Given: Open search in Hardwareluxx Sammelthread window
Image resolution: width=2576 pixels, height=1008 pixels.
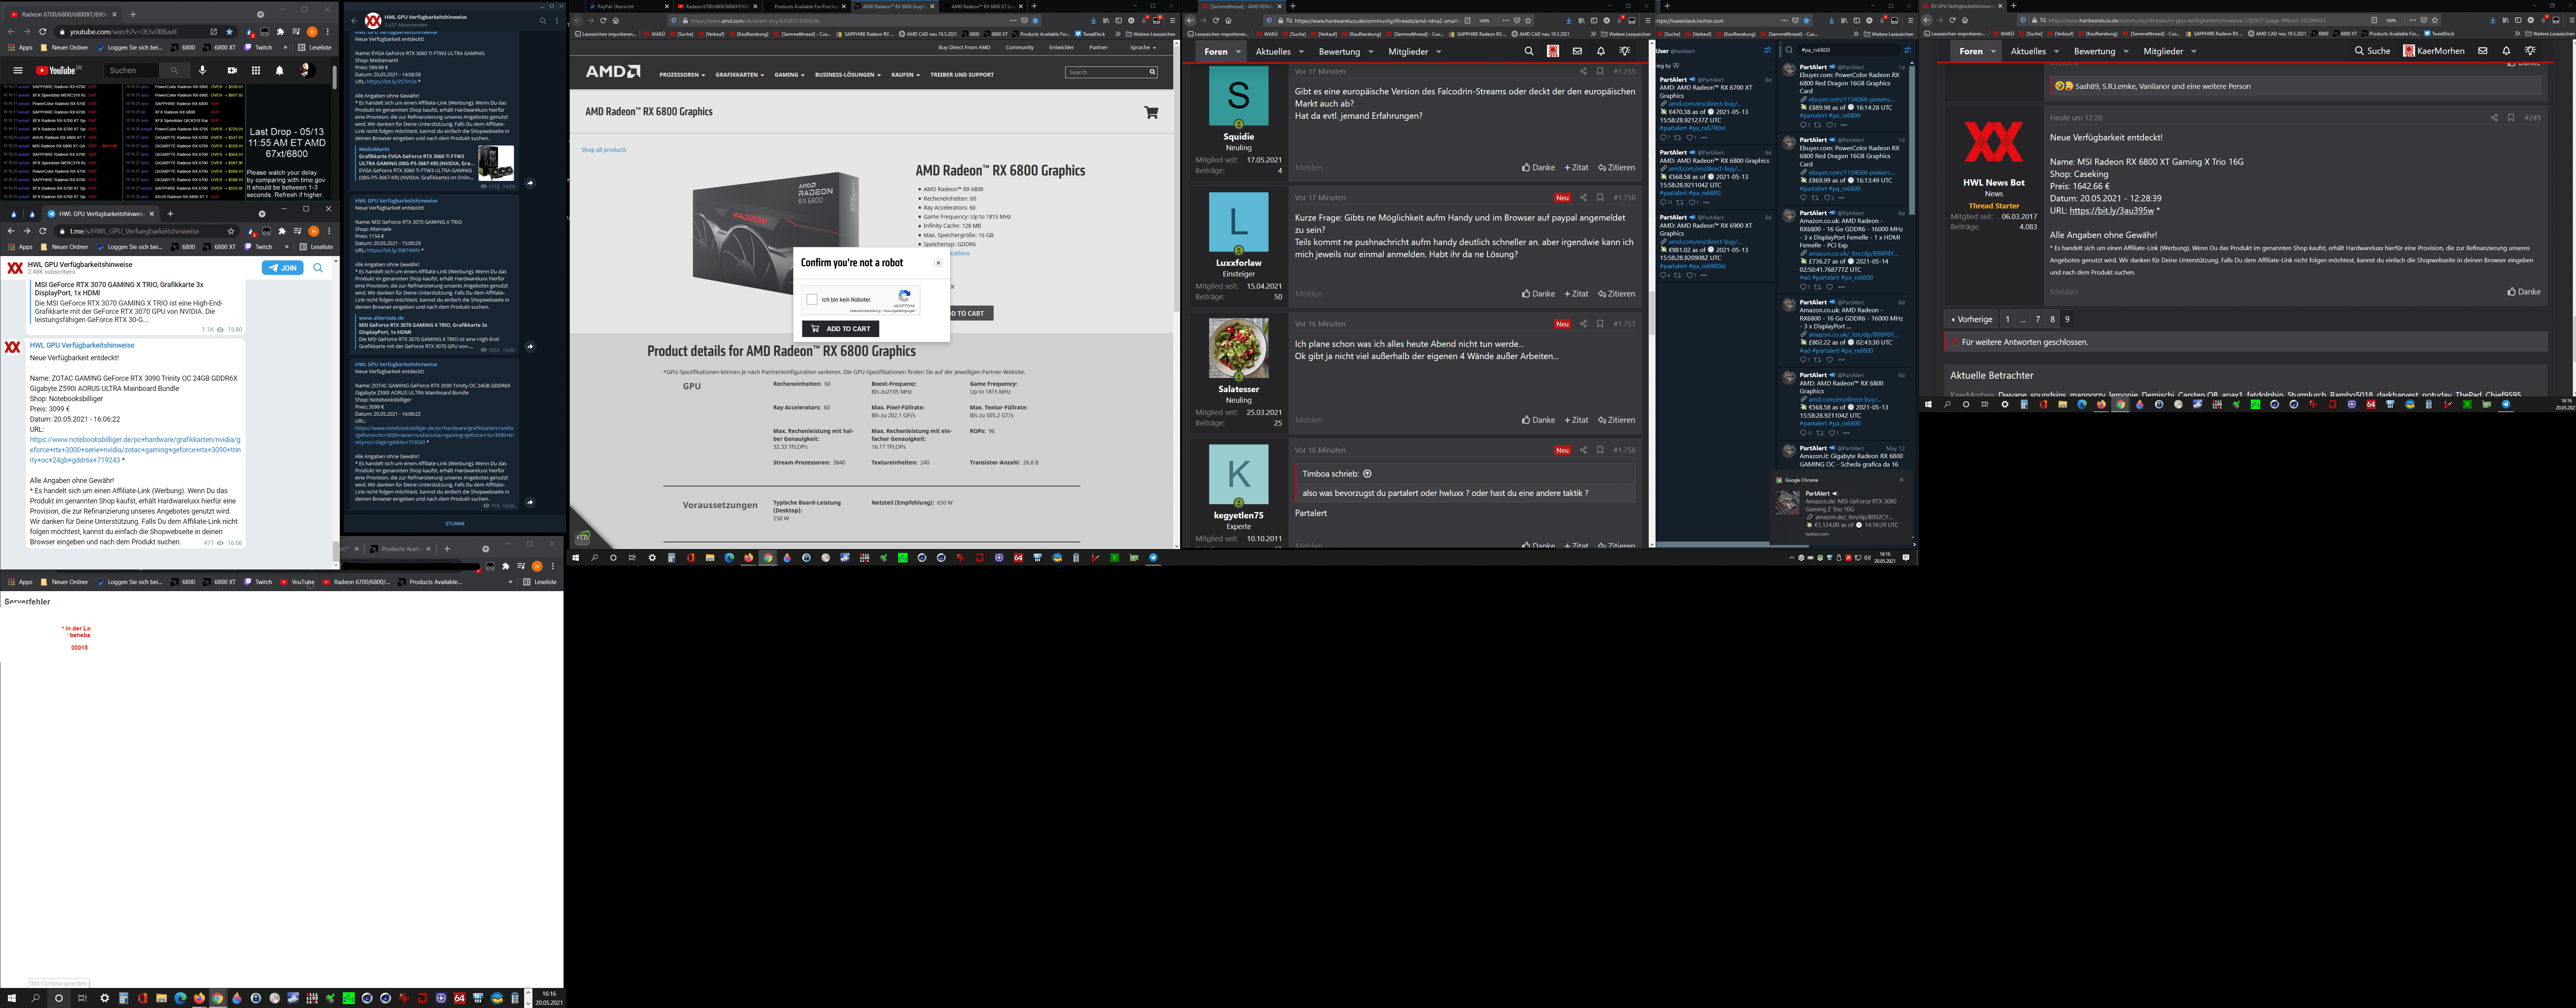Looking at the screenshot, I should point(1528,51).
